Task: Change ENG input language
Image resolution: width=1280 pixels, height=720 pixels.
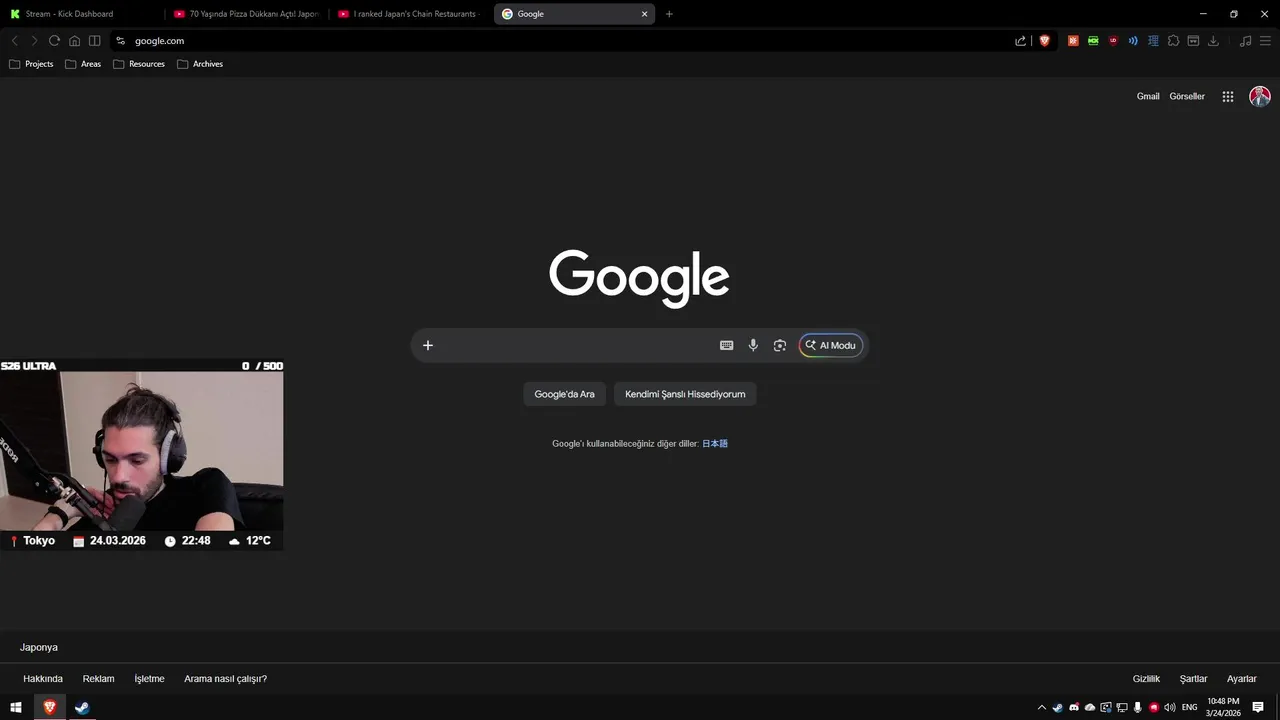Action: click(x=1190, y=708)
